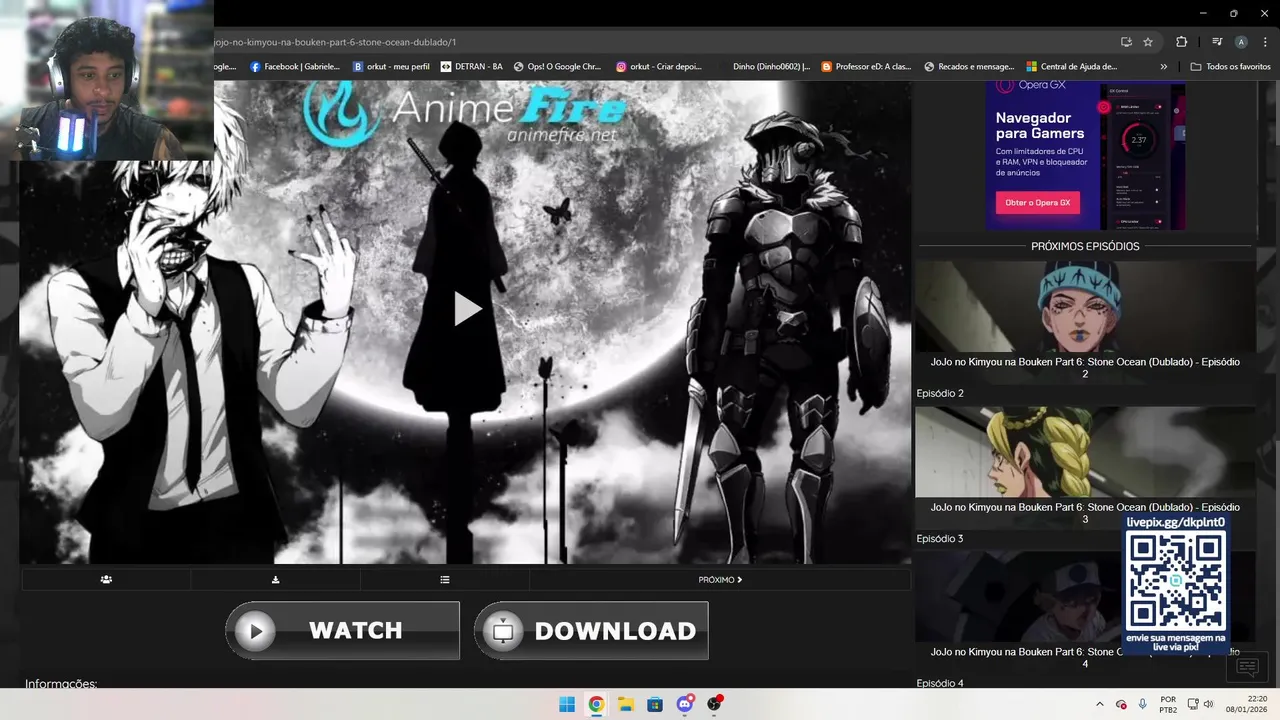1280x720 pixels.
Task: Open Microsoft Store from taskbar
Action: [x=655, y=704]
